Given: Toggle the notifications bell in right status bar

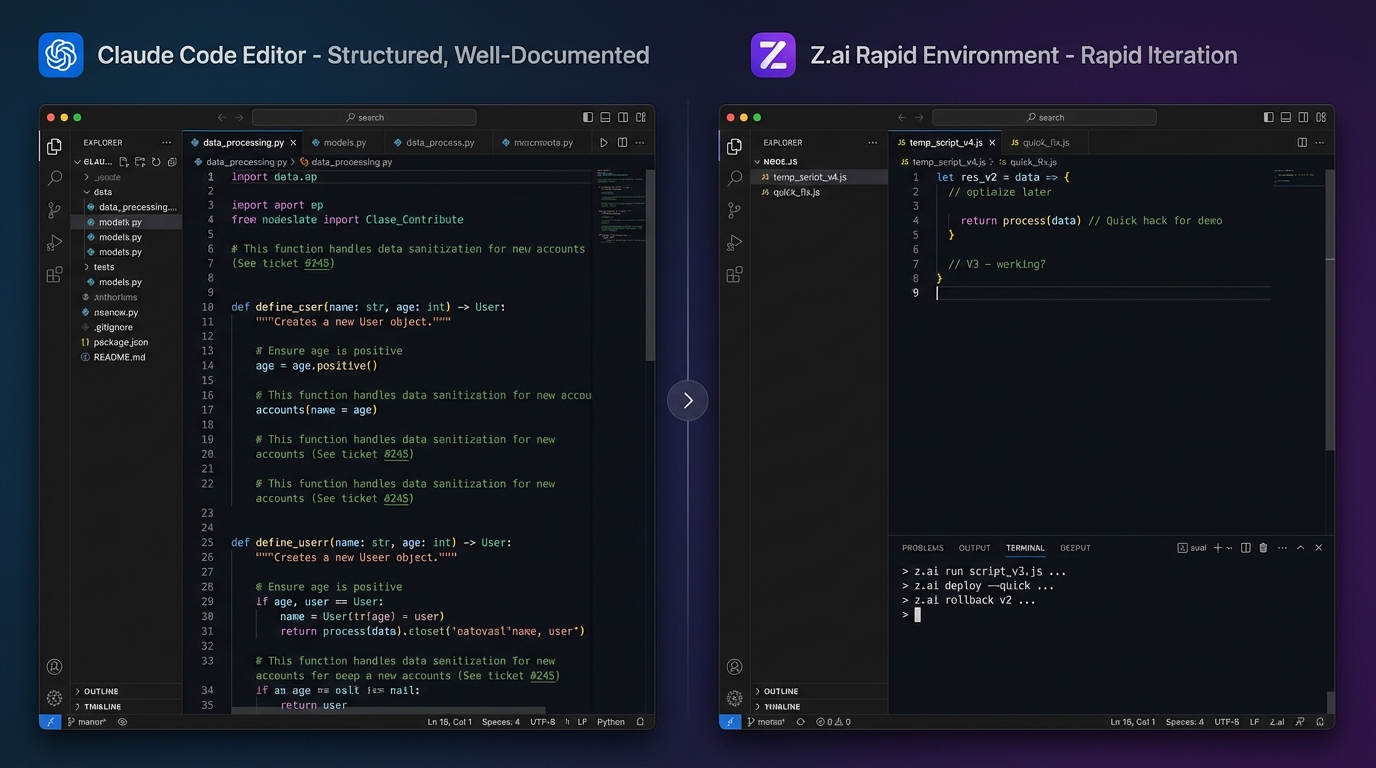Looking at the screenshot, I should click(1320, 721).
